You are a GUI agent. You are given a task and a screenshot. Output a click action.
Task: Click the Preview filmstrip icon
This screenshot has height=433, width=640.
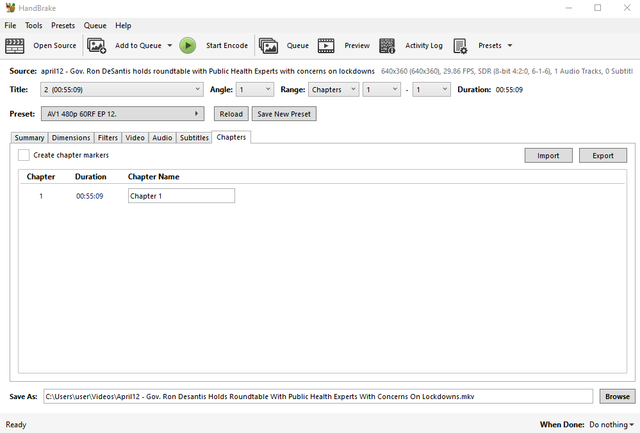coord(326,46)
